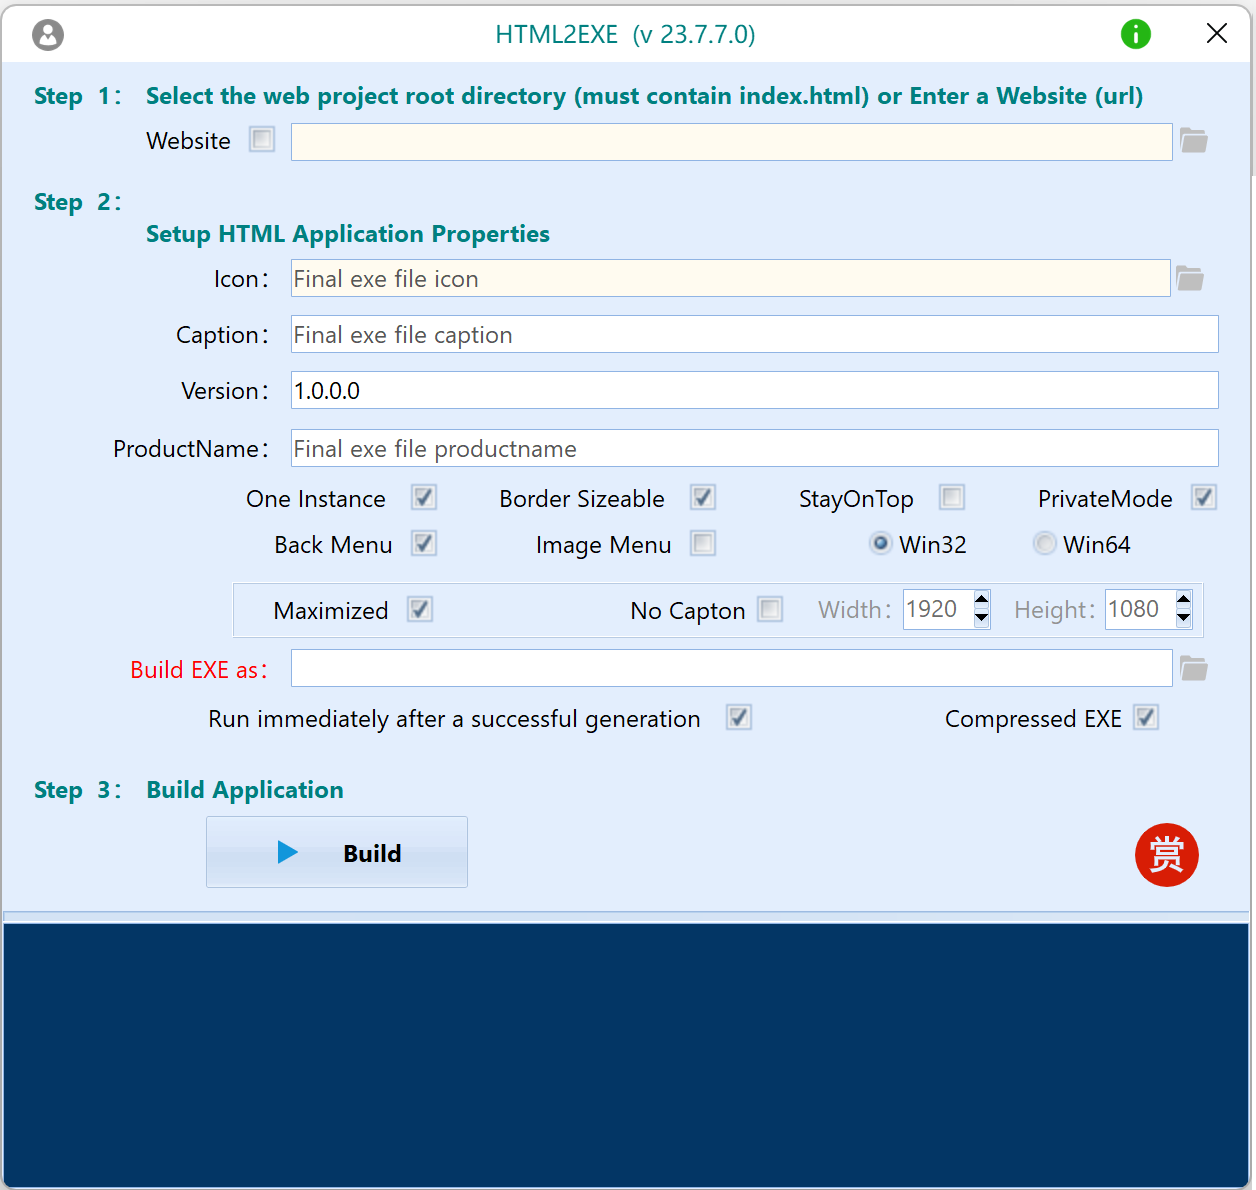Toggle One Instance checkbox
The image size is (1256, 1190).
tap(424, 497)
